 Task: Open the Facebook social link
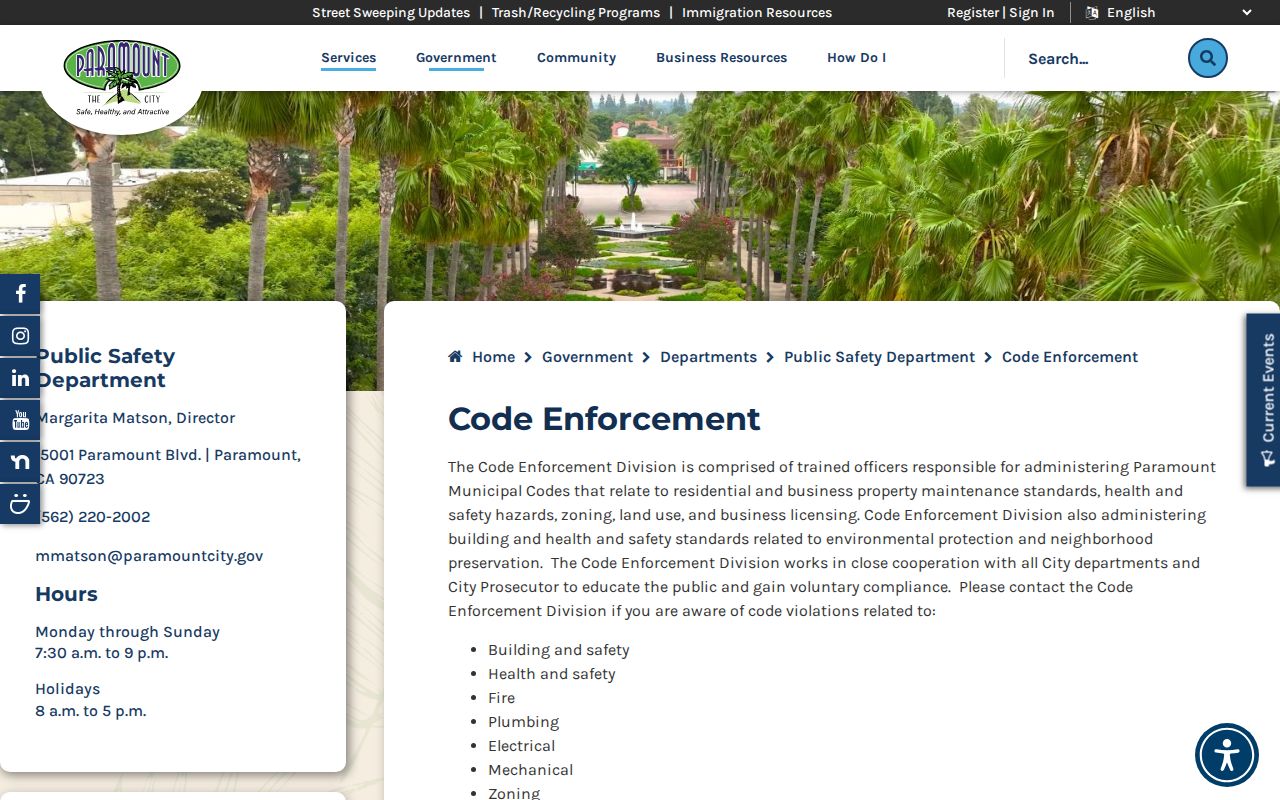click(x=20, y=294)
